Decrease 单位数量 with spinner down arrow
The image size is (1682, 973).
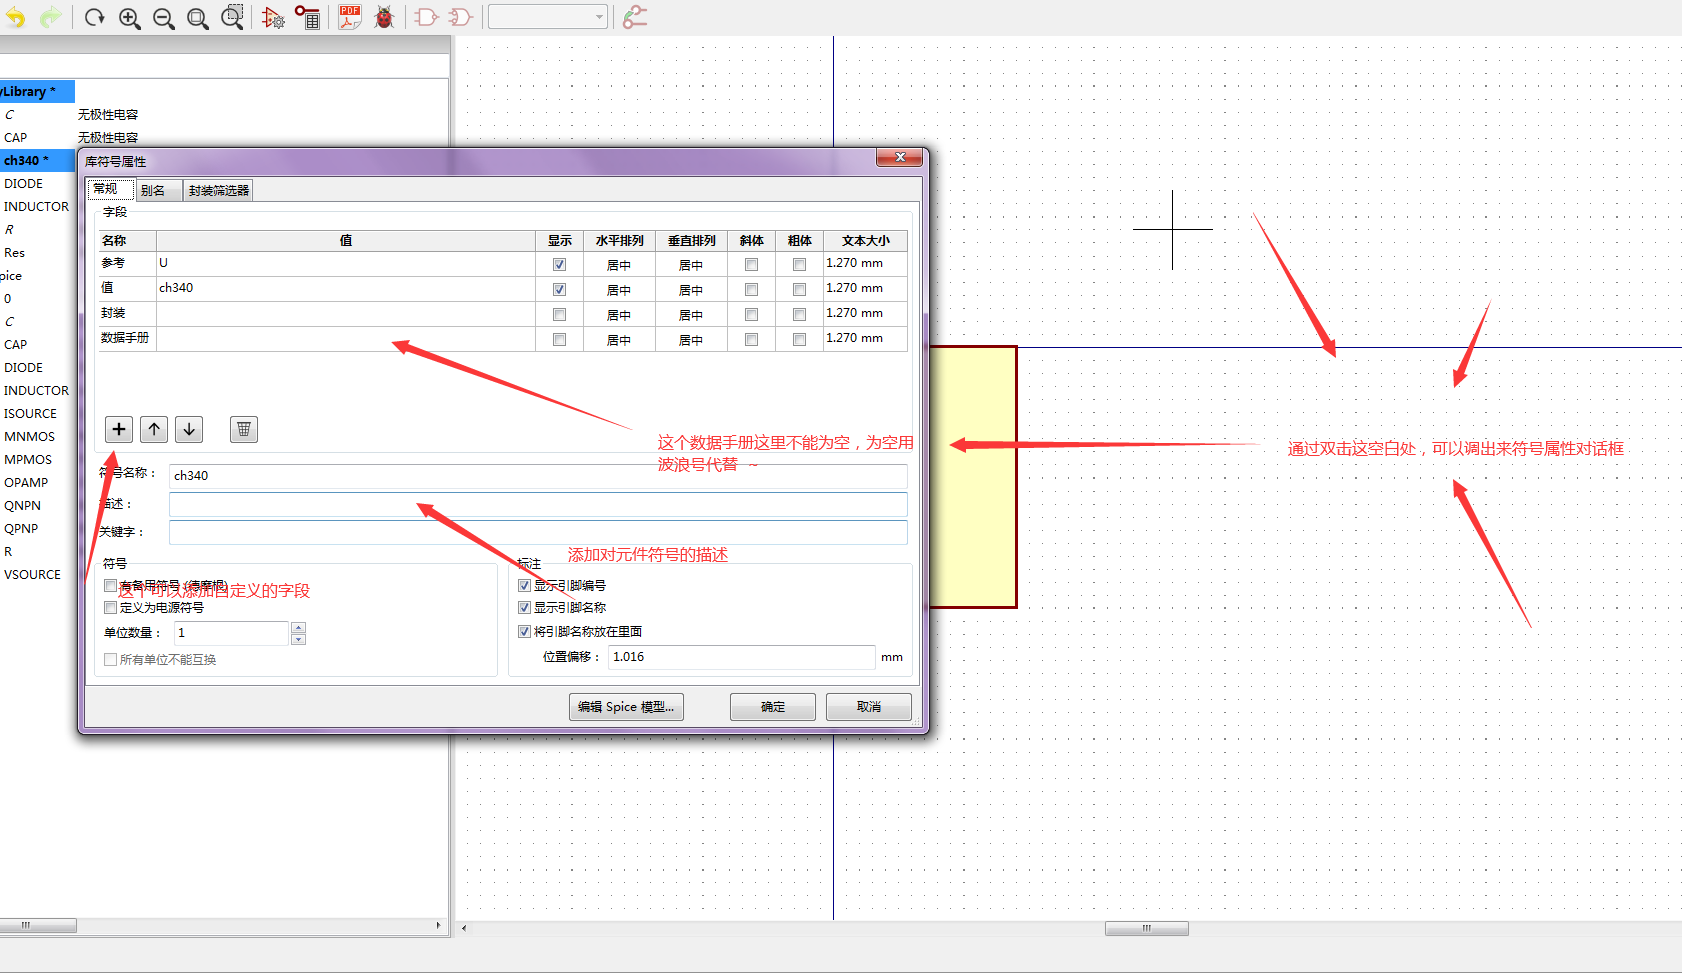tap(298, 639)
